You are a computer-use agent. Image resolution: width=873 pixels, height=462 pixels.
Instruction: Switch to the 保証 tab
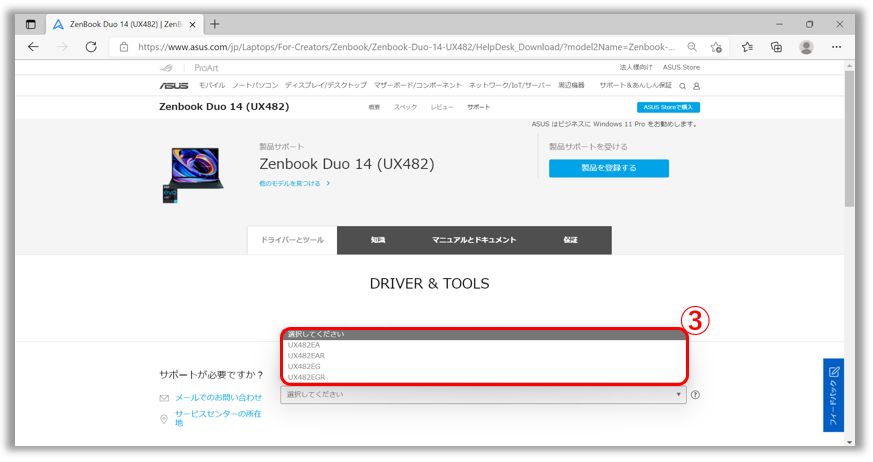pos(570,240)
